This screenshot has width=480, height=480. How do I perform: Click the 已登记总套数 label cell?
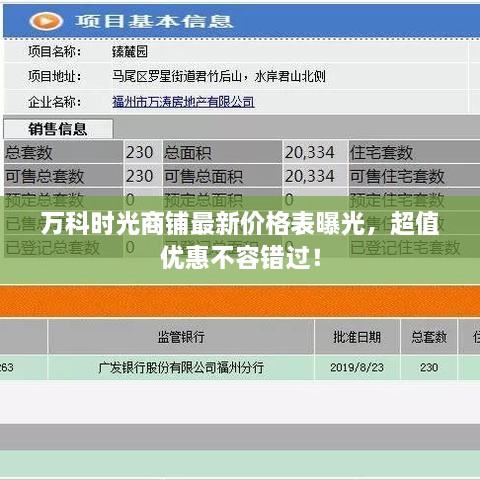(x=63, y=247)
